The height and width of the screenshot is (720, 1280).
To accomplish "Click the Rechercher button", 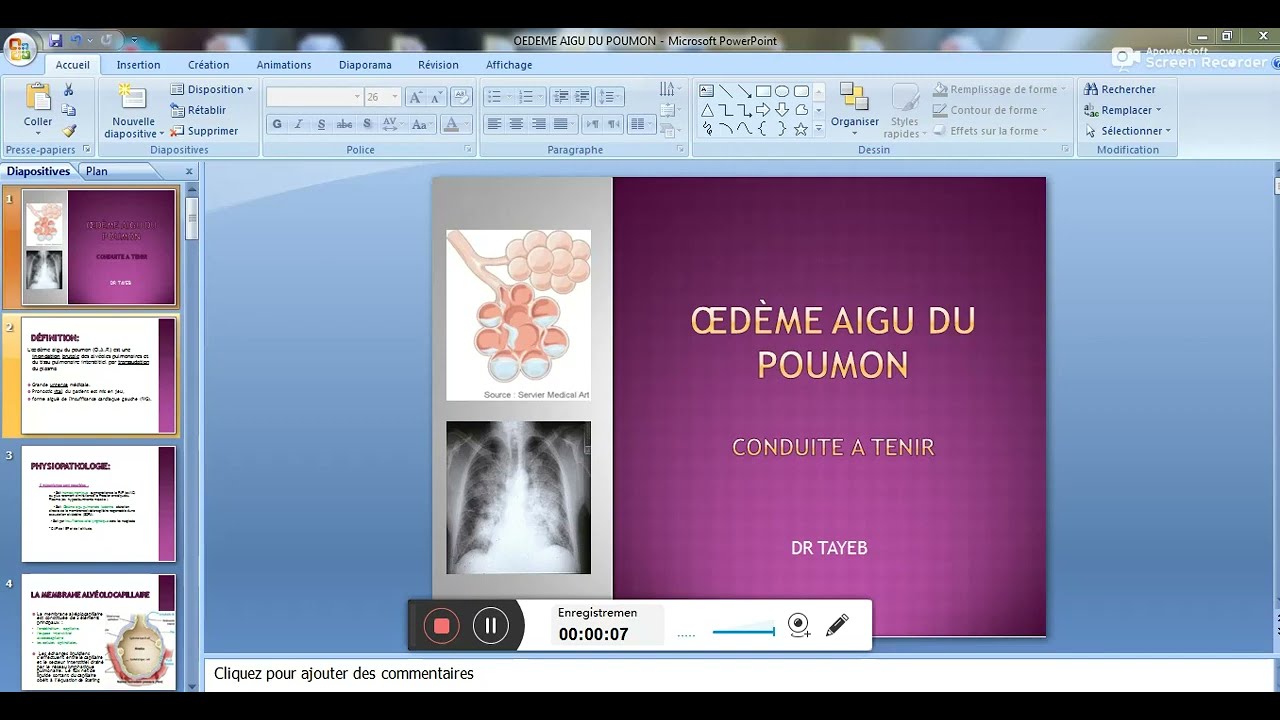I will pos(1120,89).
